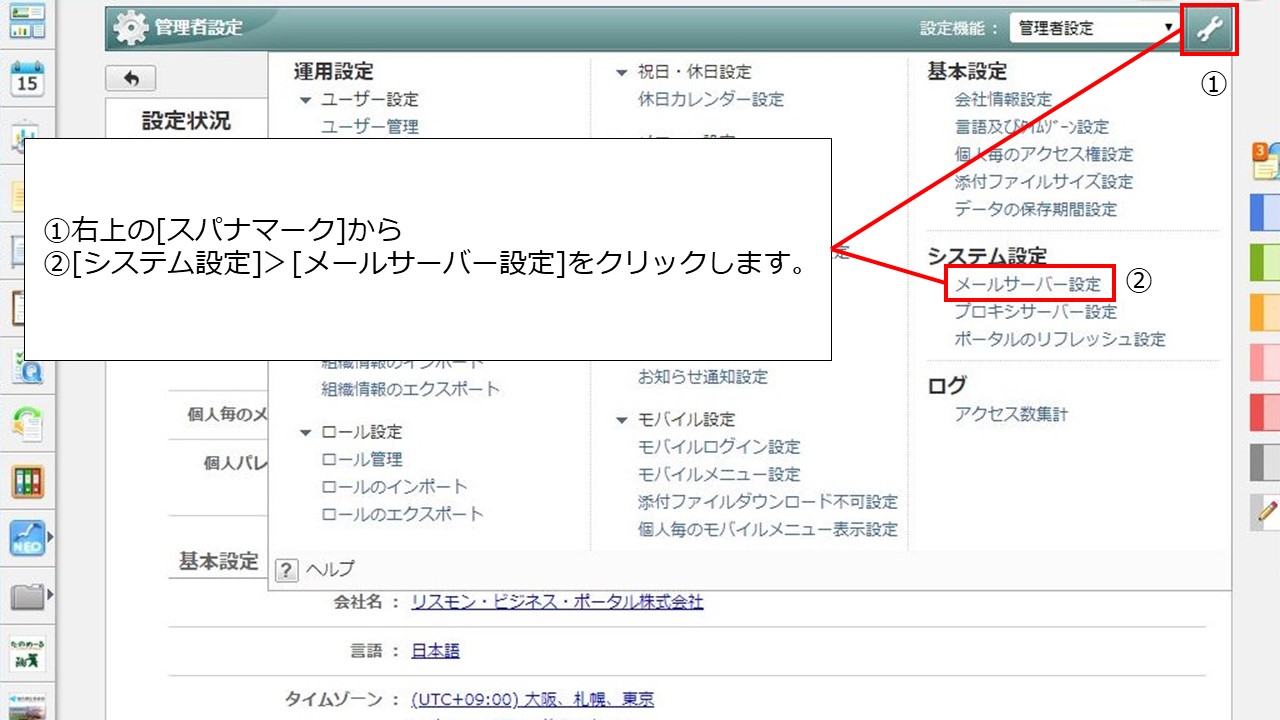
Task: Collapse the 祝日・休日設定 section
Action: (623, 72)
